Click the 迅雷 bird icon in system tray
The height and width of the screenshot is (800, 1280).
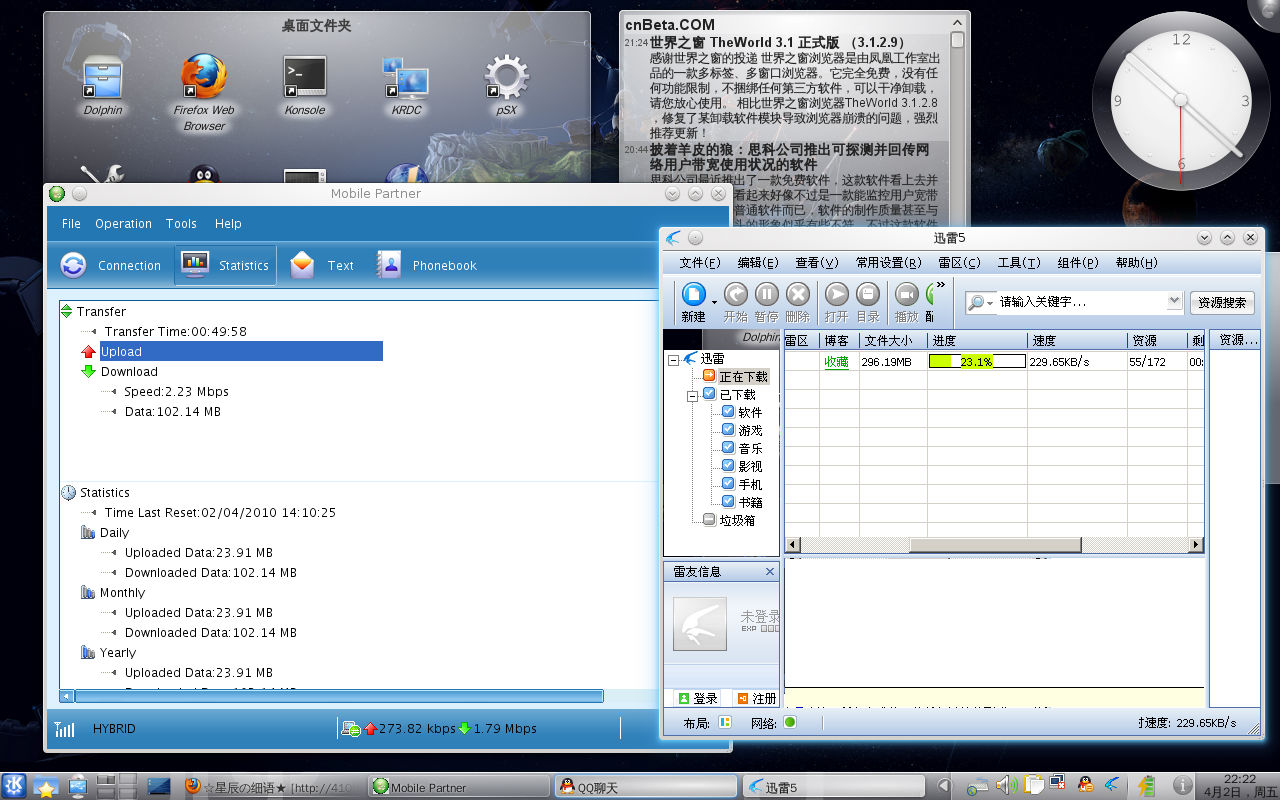point(1111,786)
